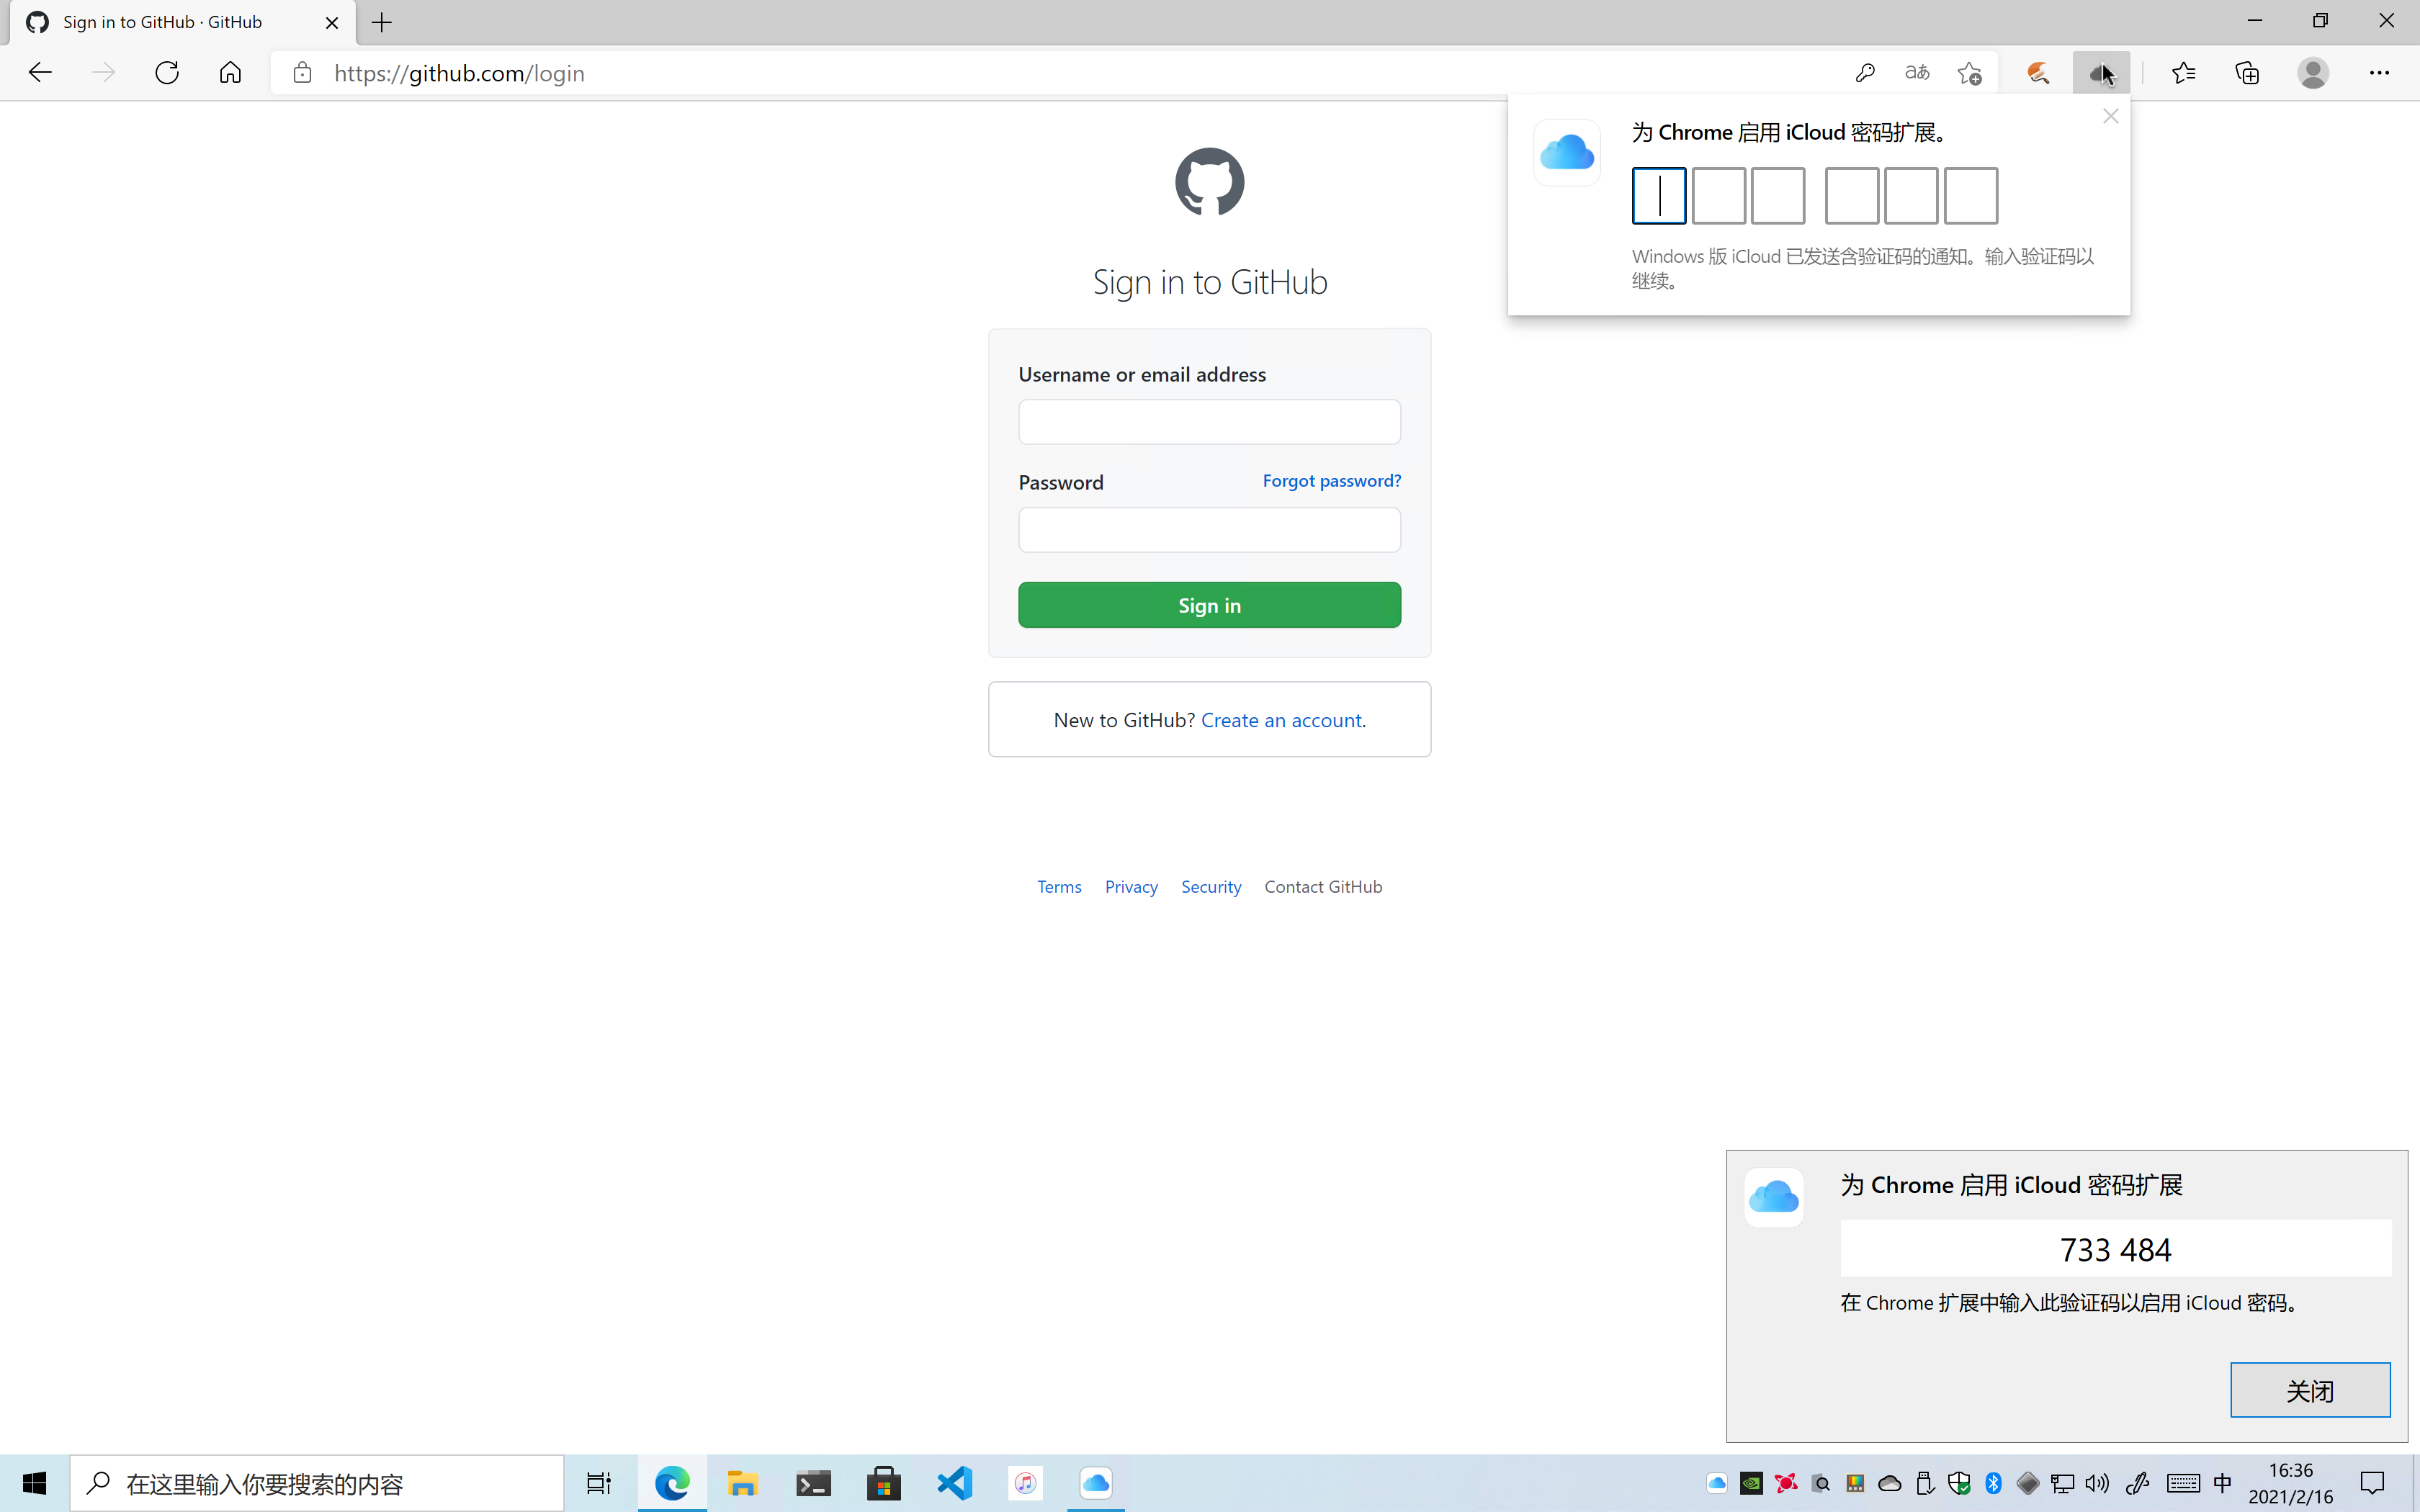The height and width of the screenshot is (1512, 2420).
Task: Click the address bar URL
Action: [x=459, y=73]
